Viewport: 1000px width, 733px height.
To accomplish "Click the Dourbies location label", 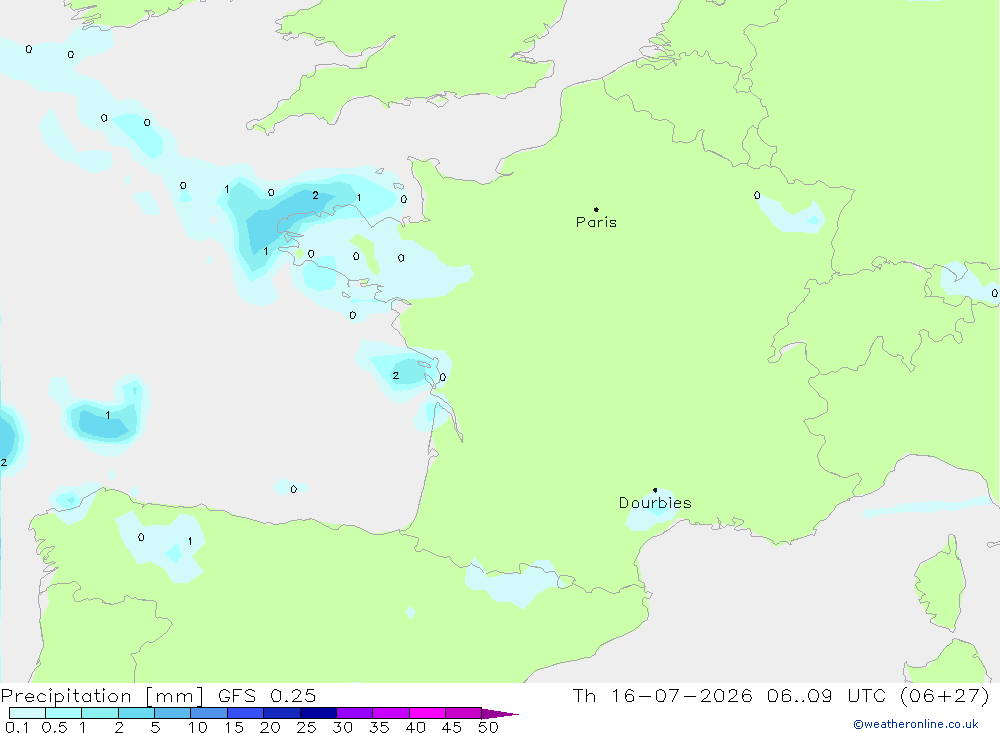I will (655, 503).
